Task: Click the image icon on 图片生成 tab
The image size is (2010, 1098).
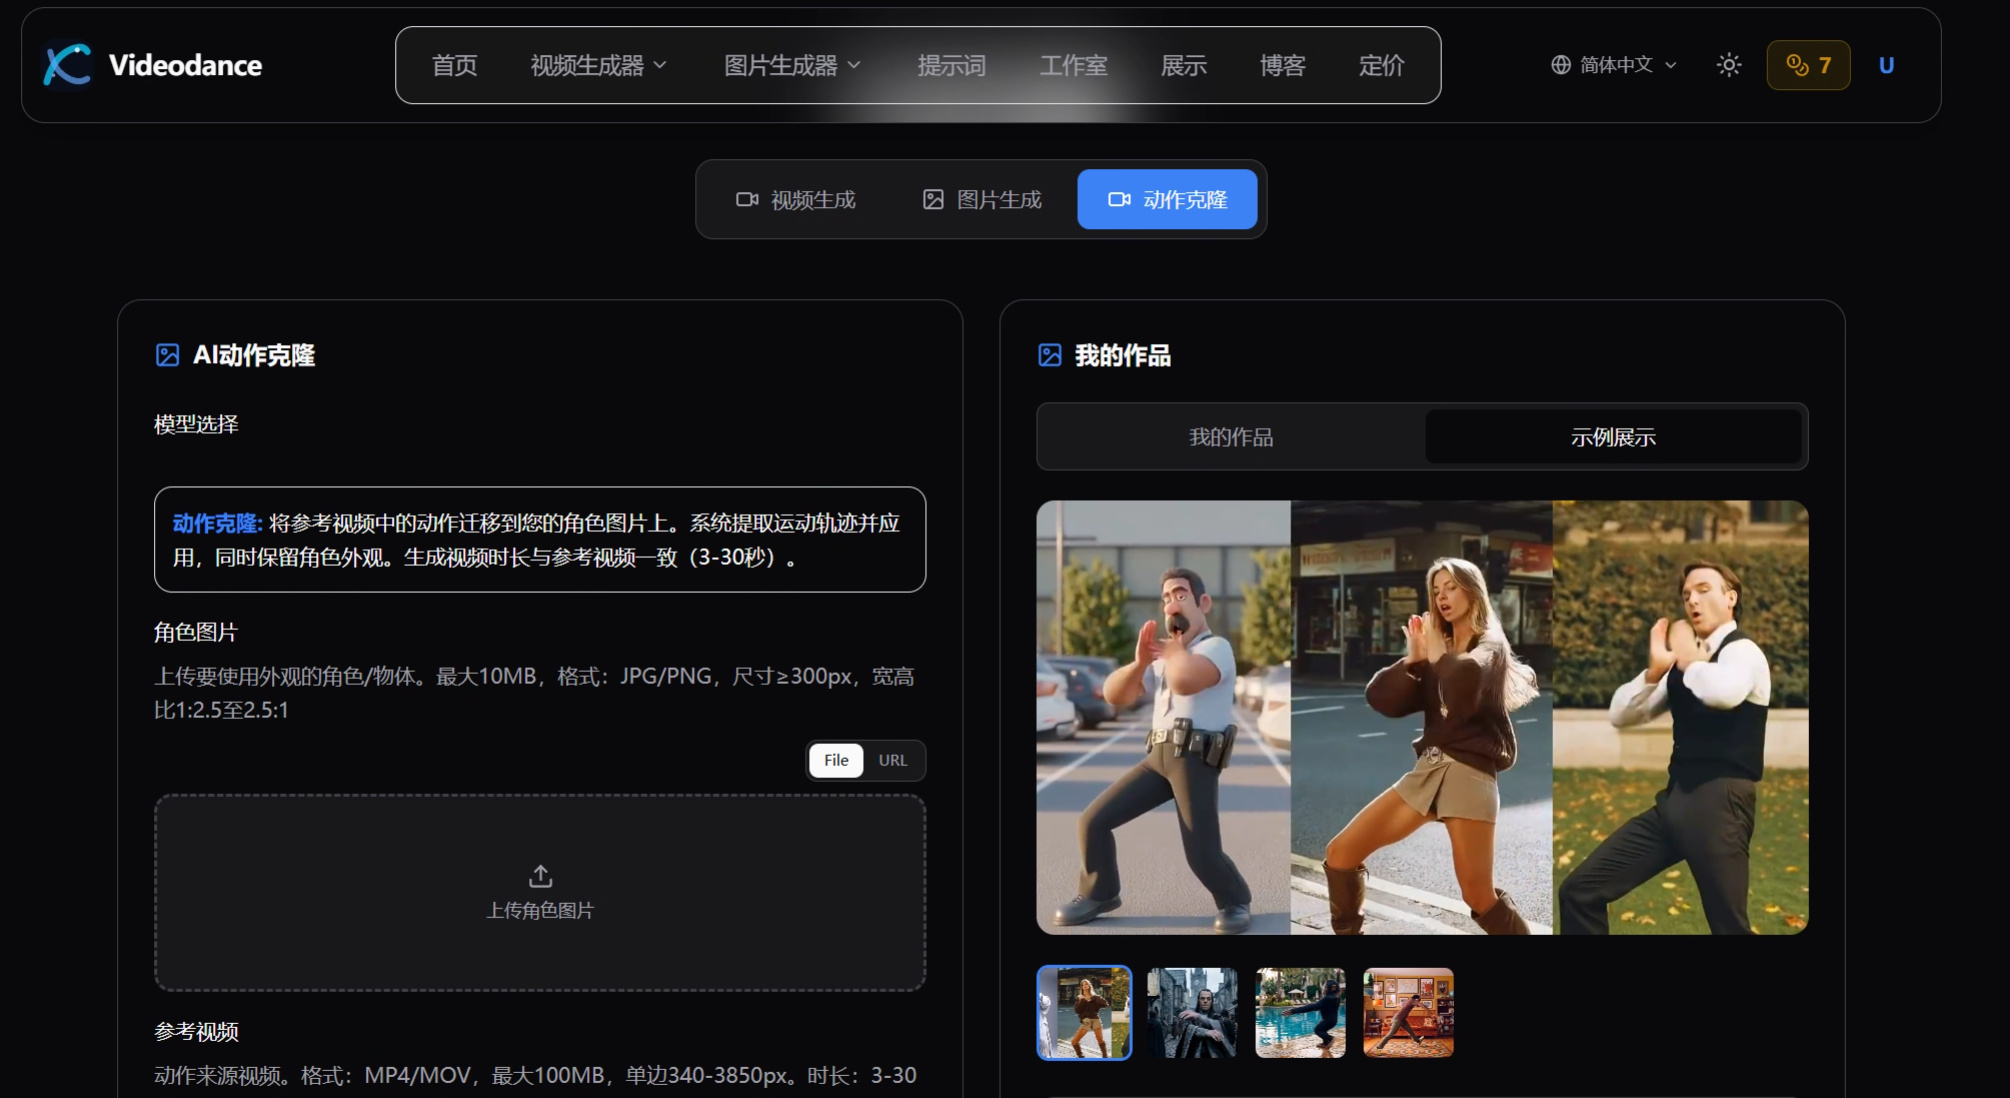Action: (932, 199)
